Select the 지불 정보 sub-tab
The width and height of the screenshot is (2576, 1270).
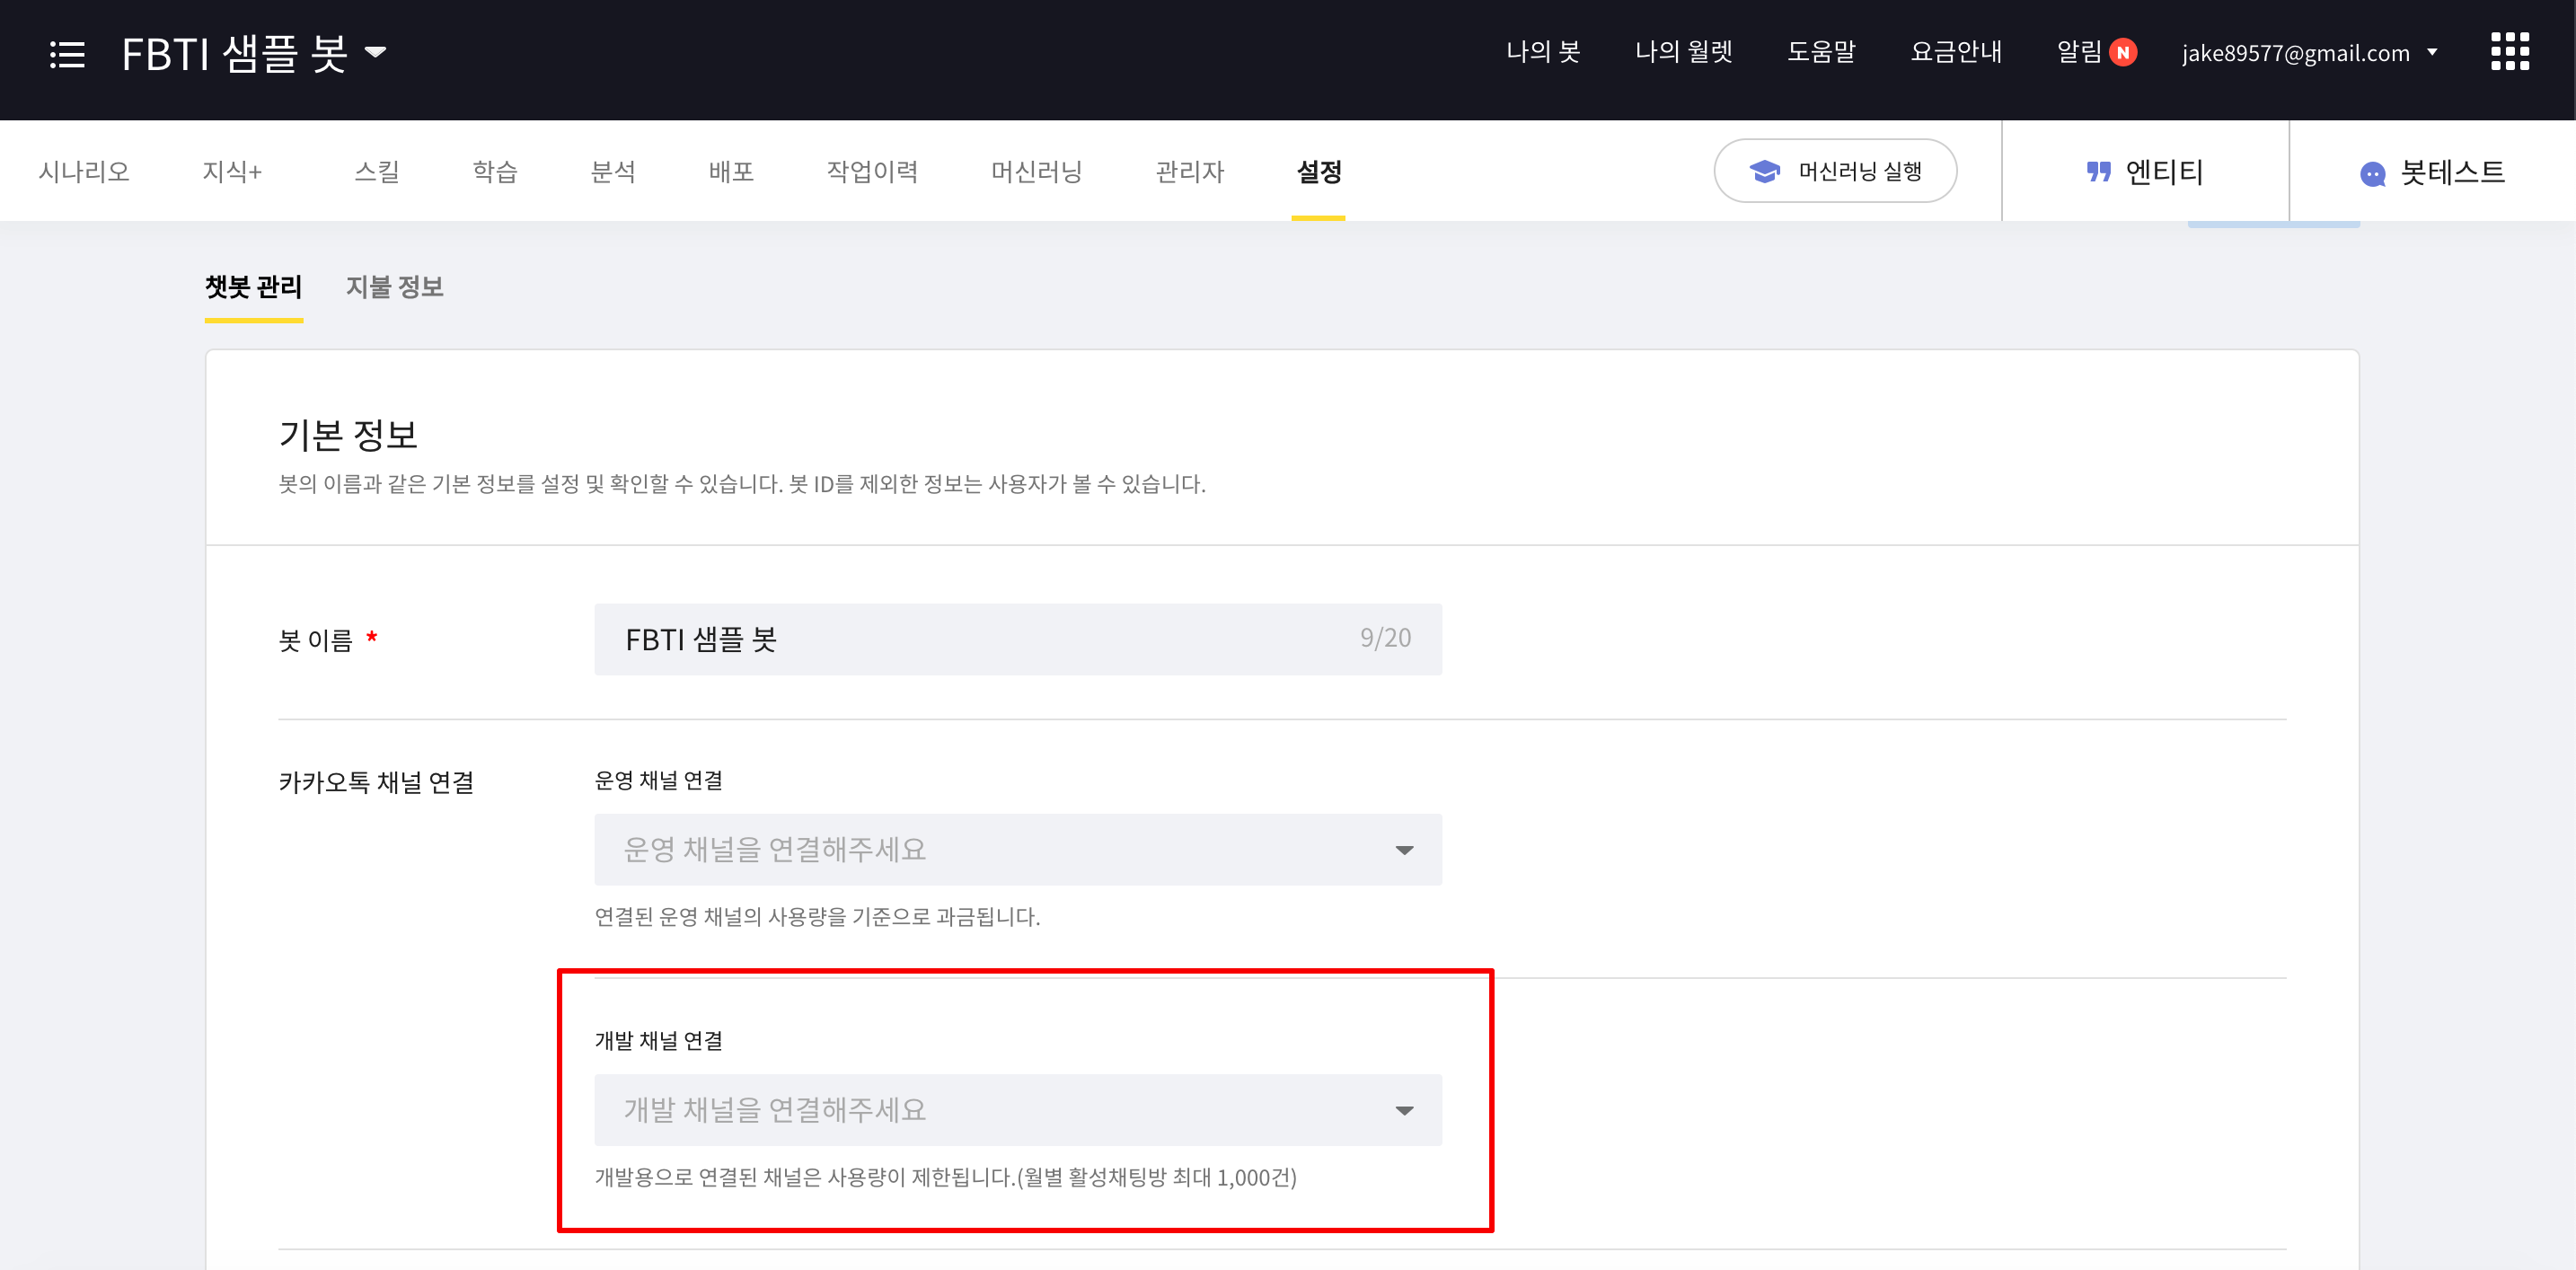pyautogui.click(x=394, y=288)
